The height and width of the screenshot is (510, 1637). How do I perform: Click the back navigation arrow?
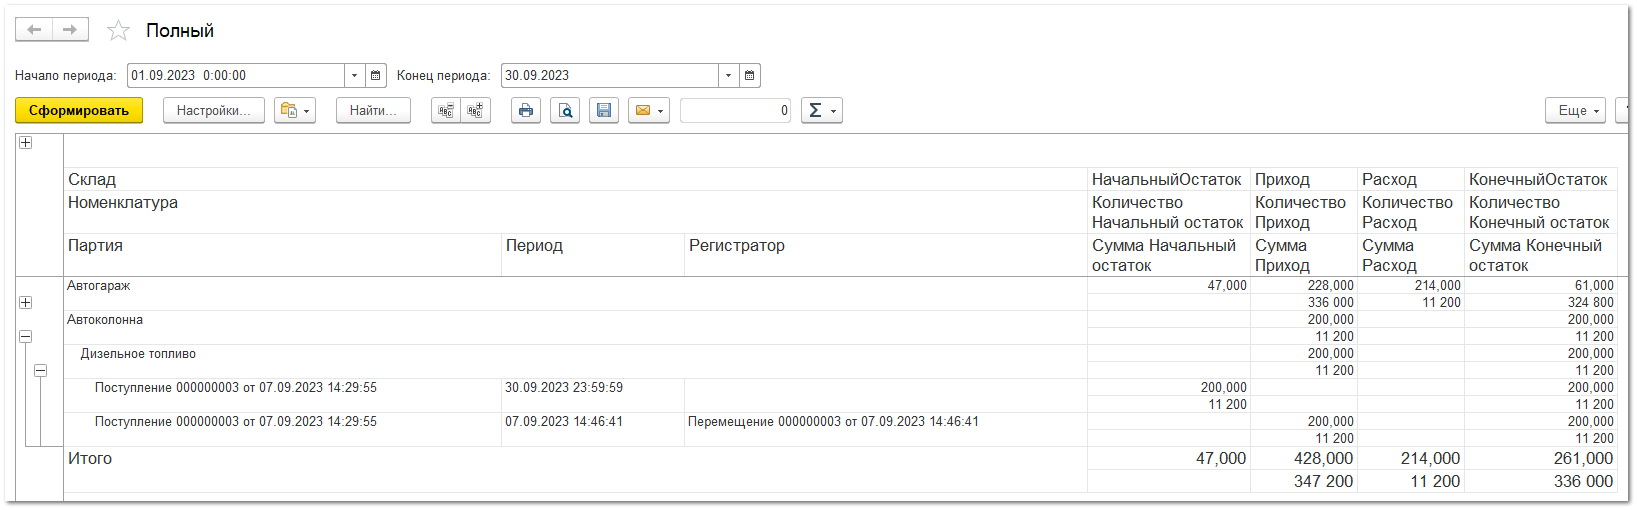coord(34,30)
